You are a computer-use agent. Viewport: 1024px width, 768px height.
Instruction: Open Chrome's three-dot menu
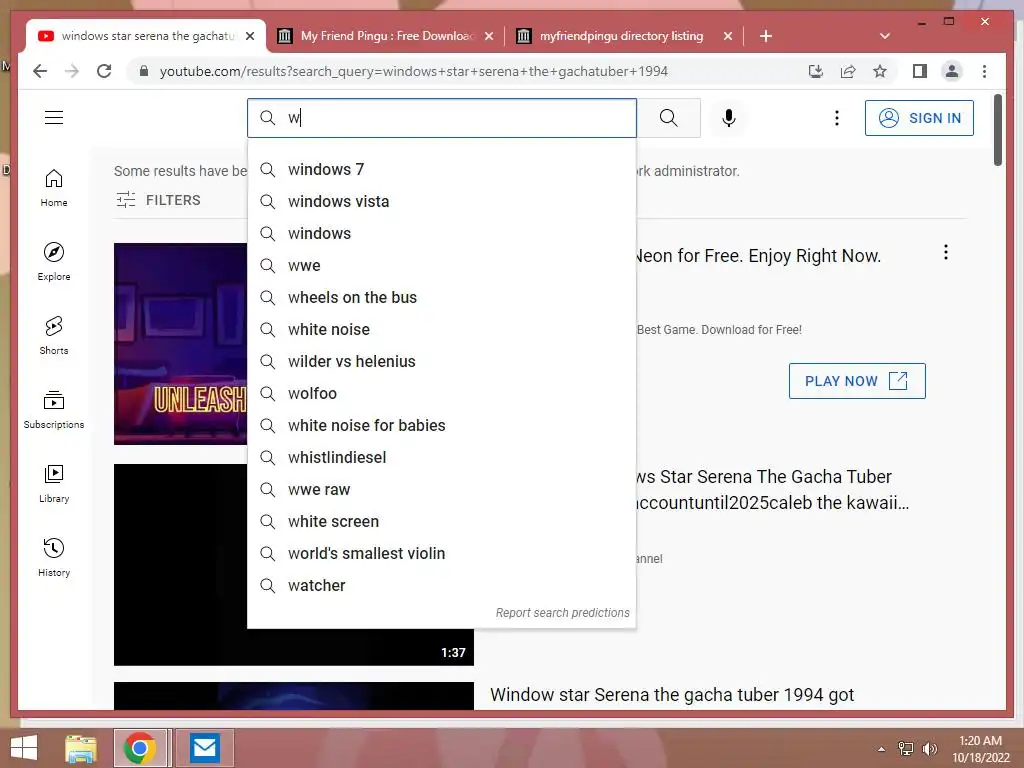click(x=984, y=71)
